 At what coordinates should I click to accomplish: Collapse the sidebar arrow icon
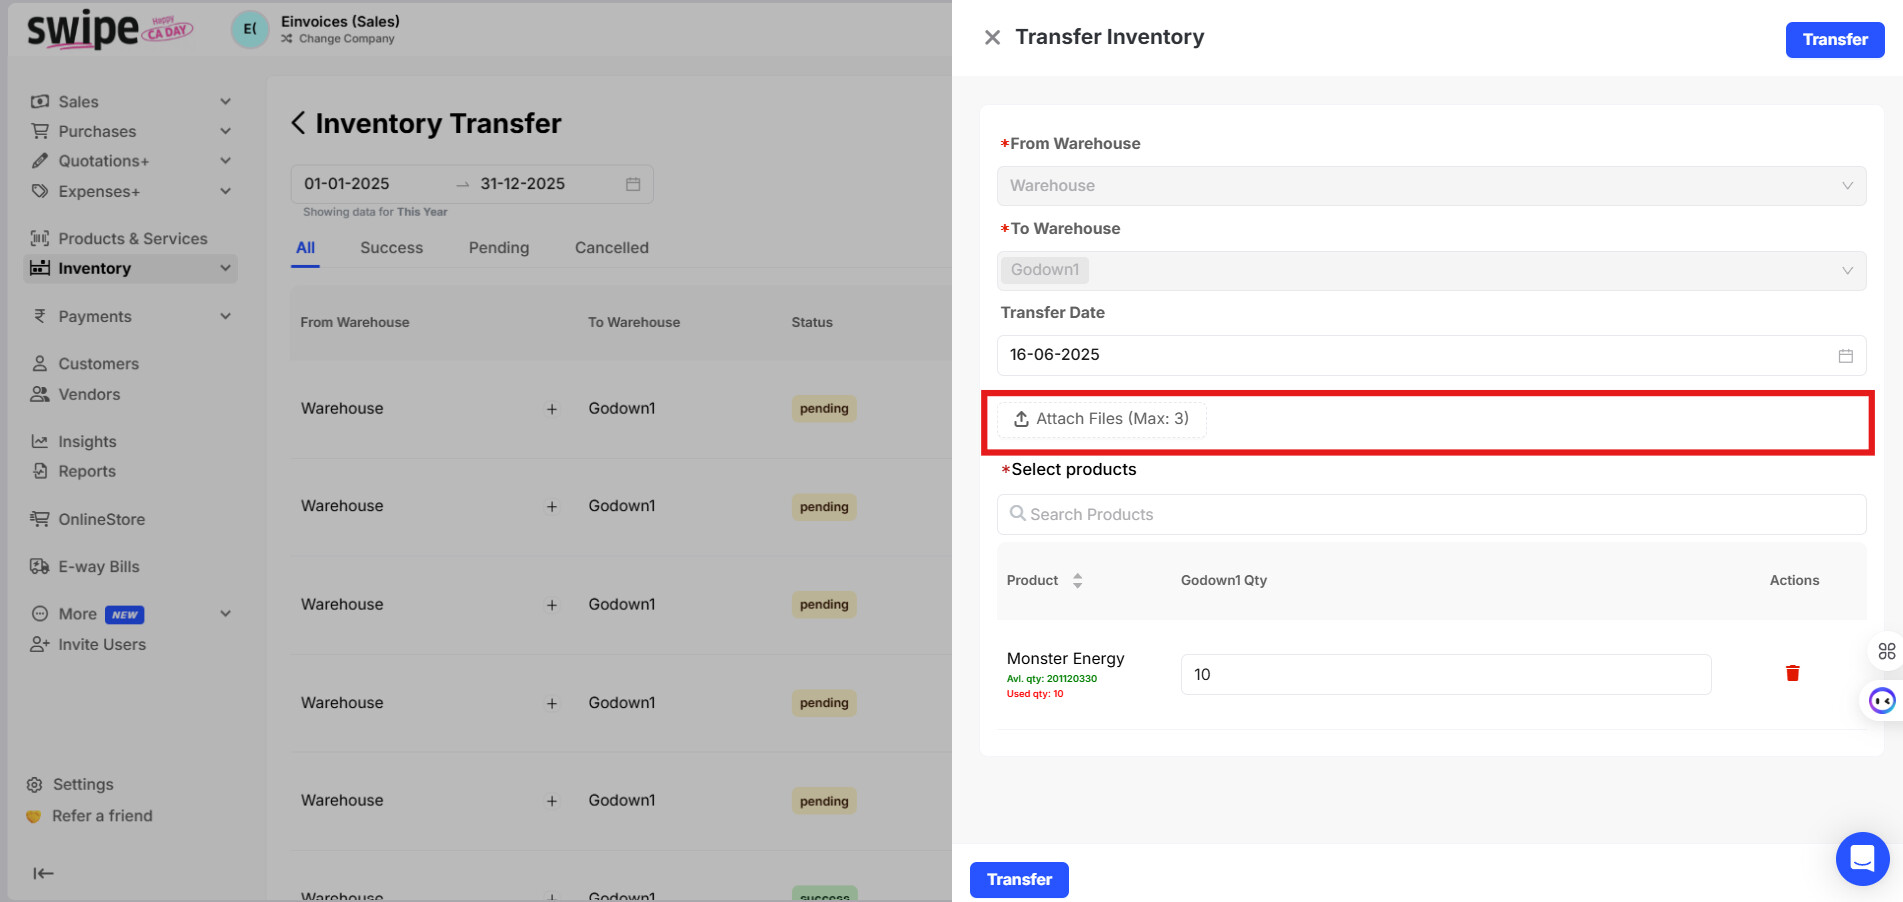coord(43,873)
